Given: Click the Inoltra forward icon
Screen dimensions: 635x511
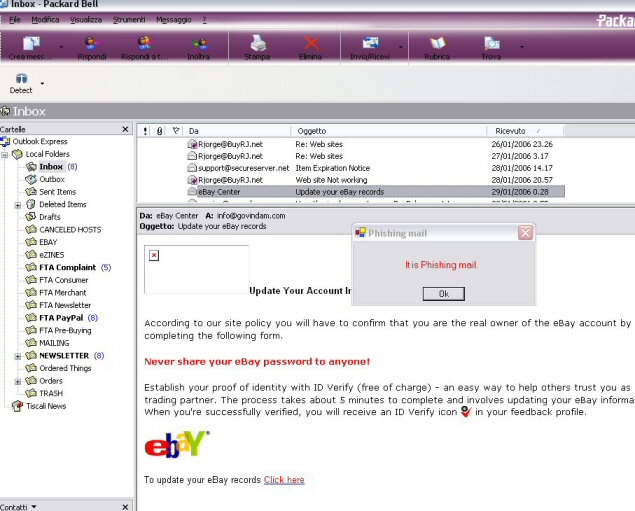Looking at the screenshot, I should [199, 43].
